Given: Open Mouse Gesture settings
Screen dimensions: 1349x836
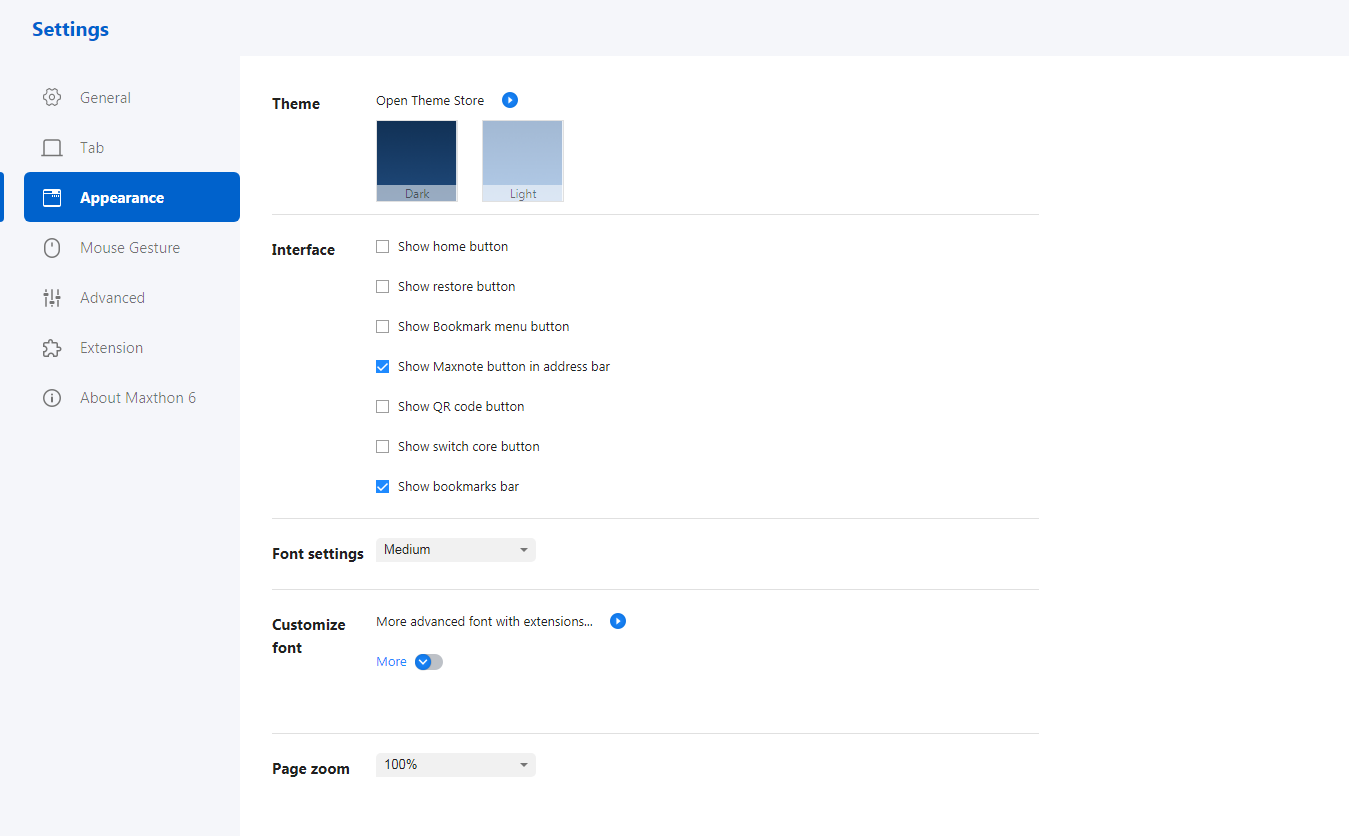Looking at the screenshot, I should 132,248.
